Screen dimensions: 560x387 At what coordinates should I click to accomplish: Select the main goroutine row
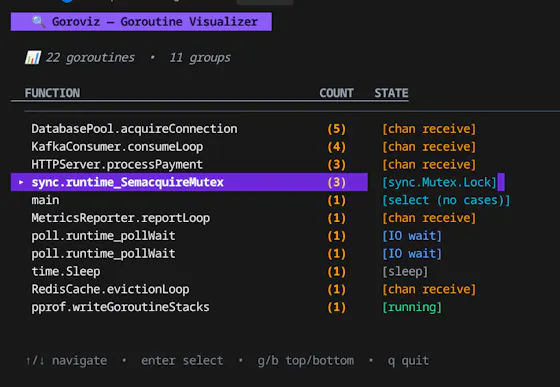point(270,200)
